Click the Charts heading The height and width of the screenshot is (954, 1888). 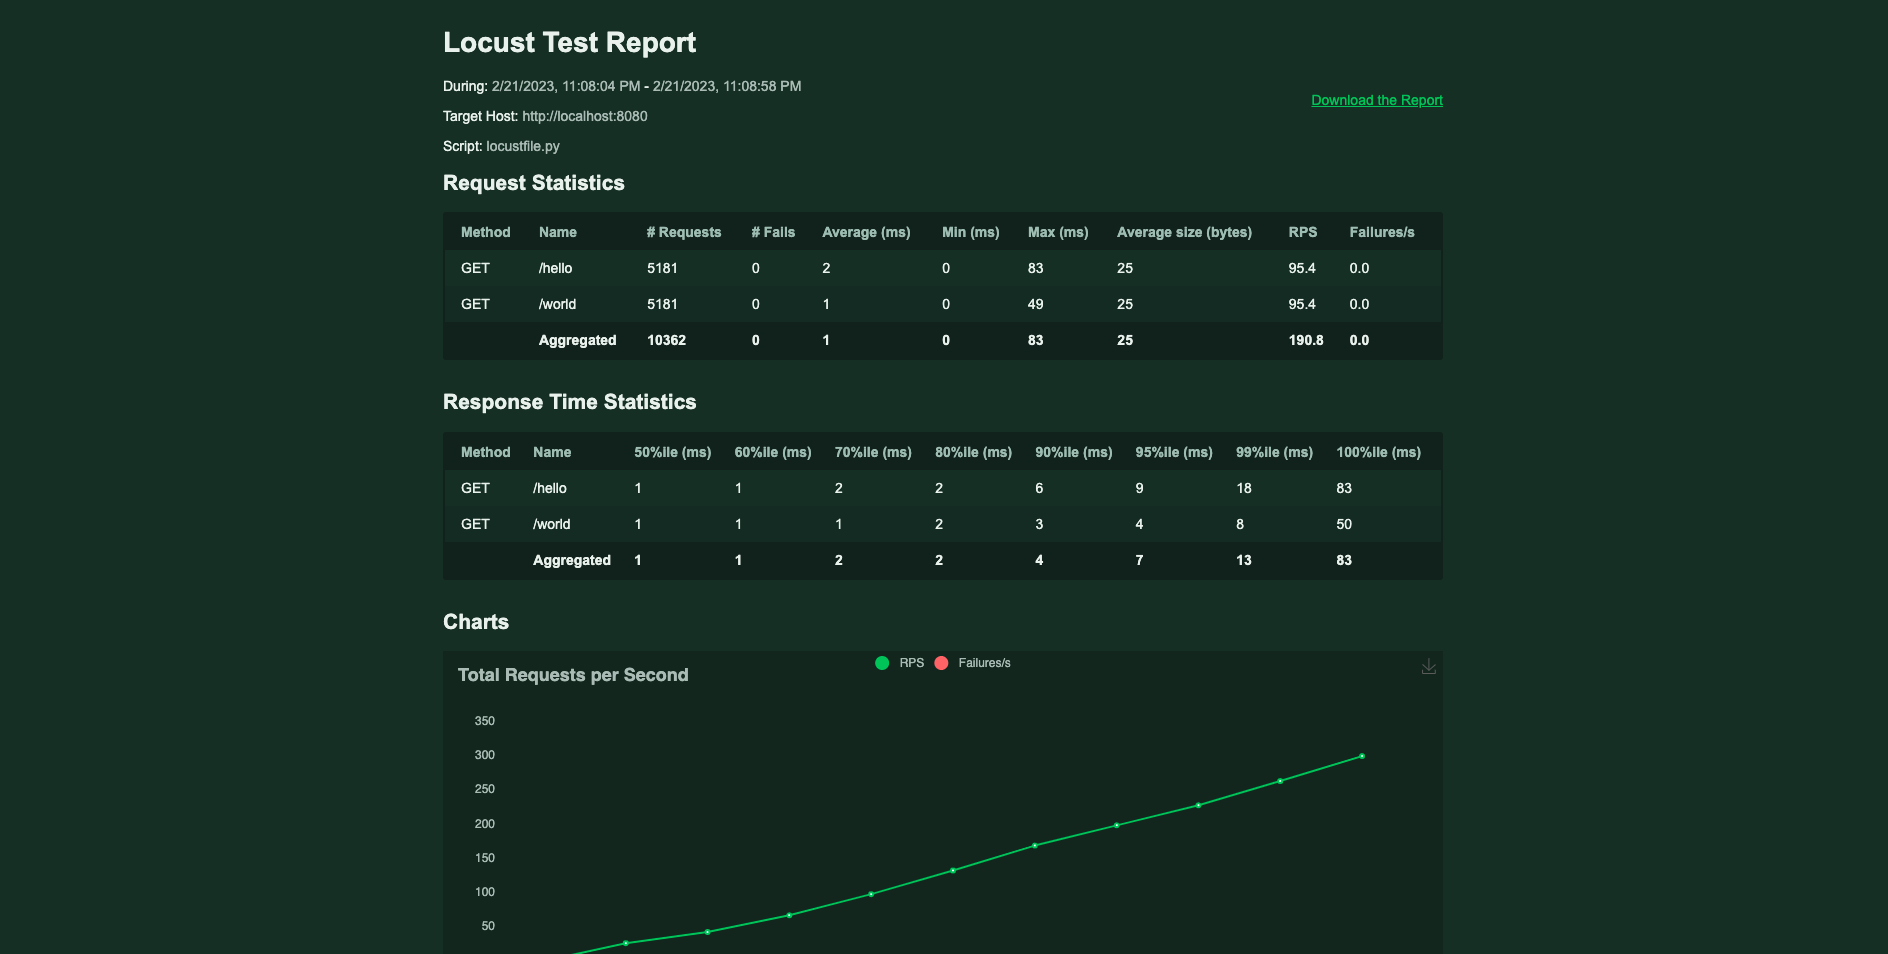coord(475,622)
